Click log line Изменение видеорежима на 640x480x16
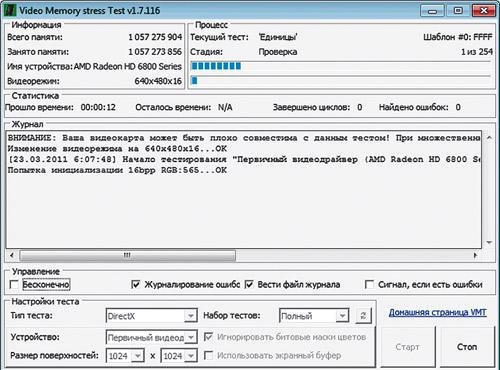 point(117,149)
